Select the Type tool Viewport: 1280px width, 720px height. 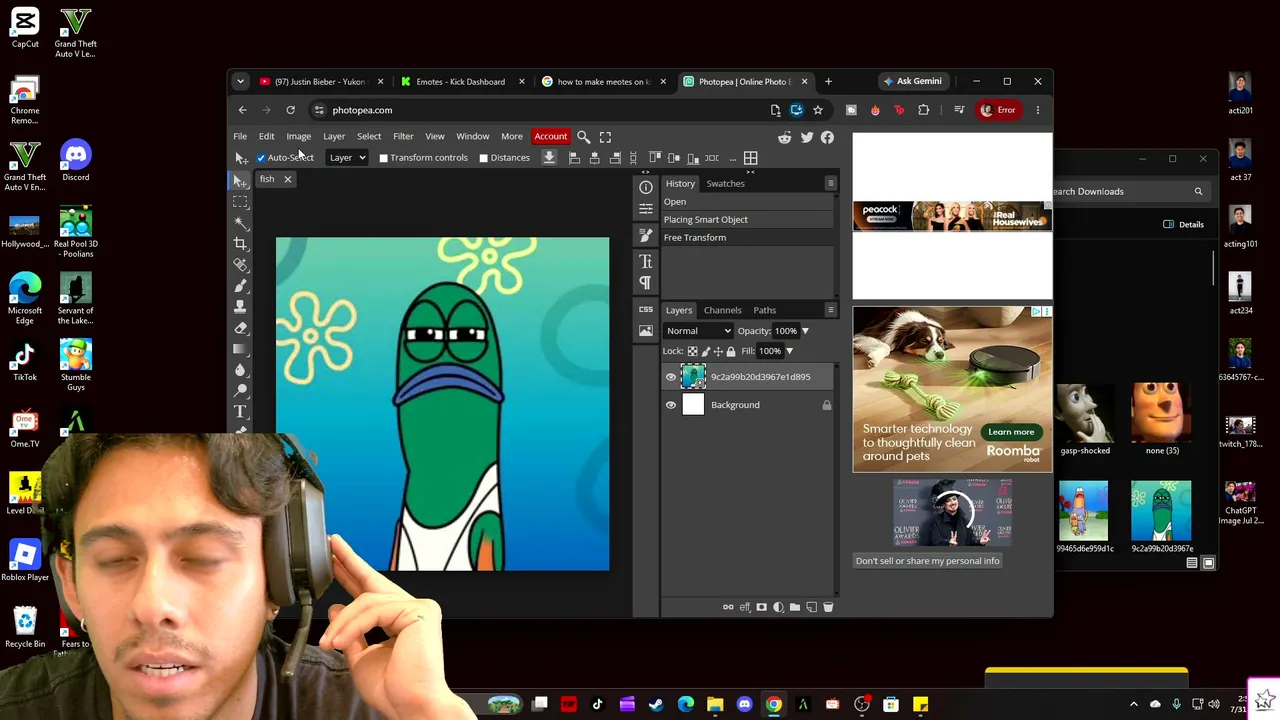click(241, 411)
